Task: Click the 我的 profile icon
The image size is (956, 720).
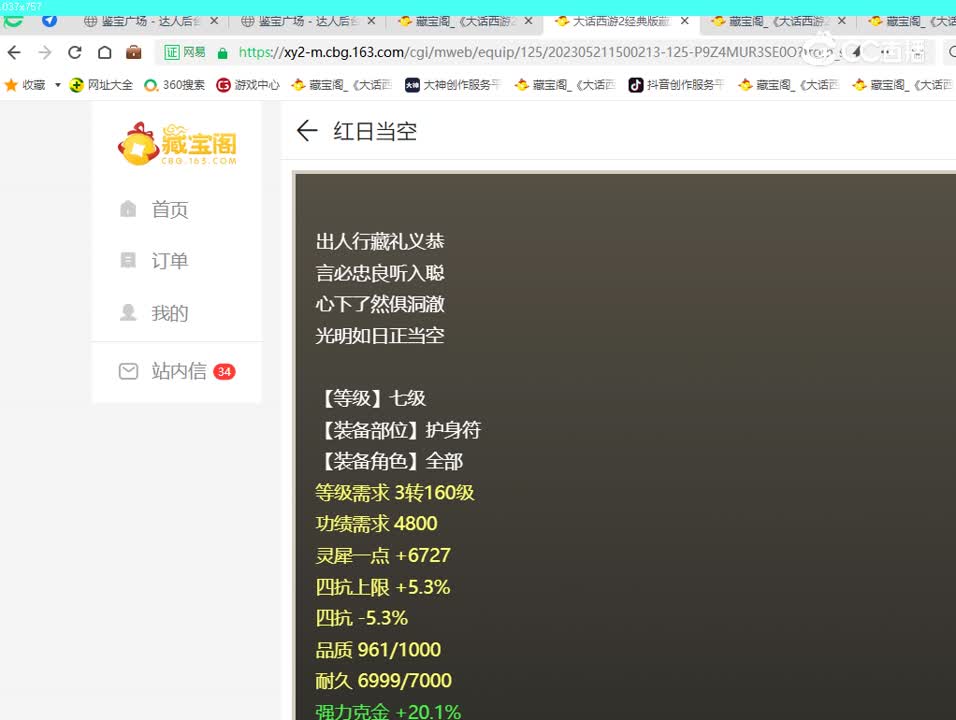Action: tap(128, 312)
